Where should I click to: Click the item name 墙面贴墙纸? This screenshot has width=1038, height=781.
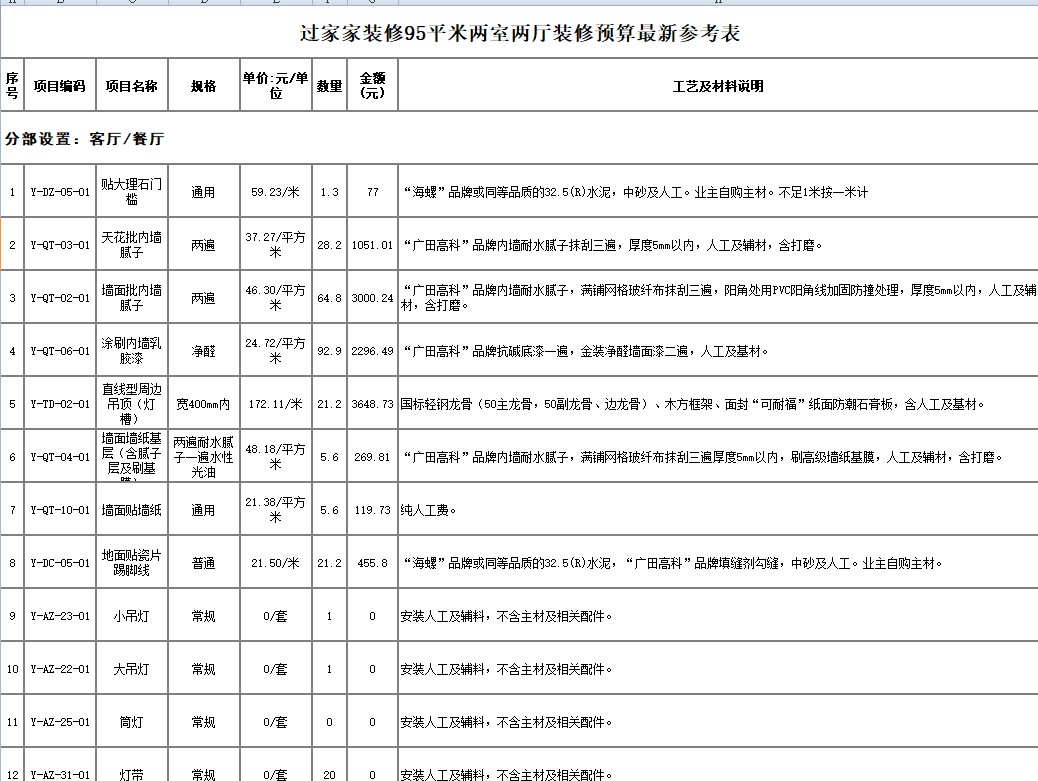132,510
